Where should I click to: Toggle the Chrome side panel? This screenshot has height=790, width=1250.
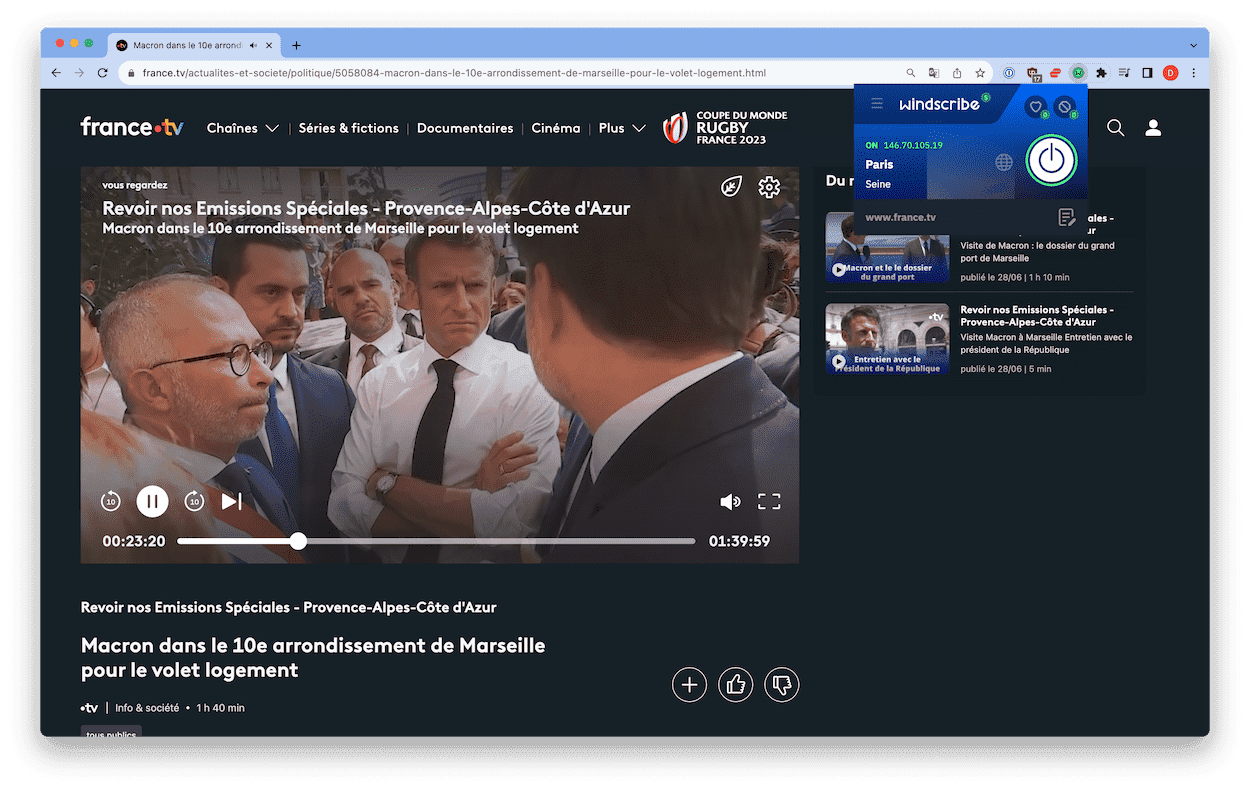click(x=1147, y=73)
